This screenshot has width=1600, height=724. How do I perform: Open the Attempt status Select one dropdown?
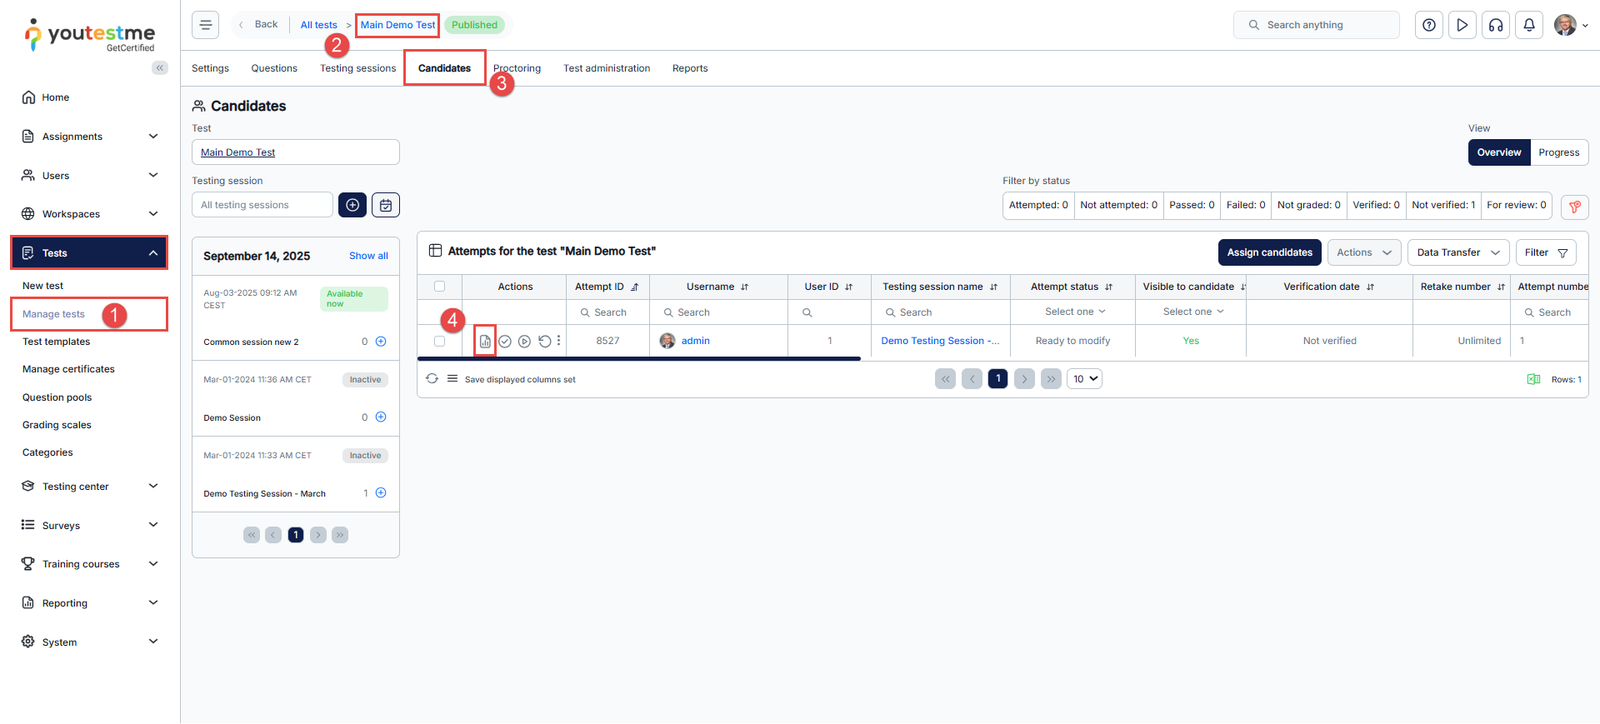point(1074,312)
